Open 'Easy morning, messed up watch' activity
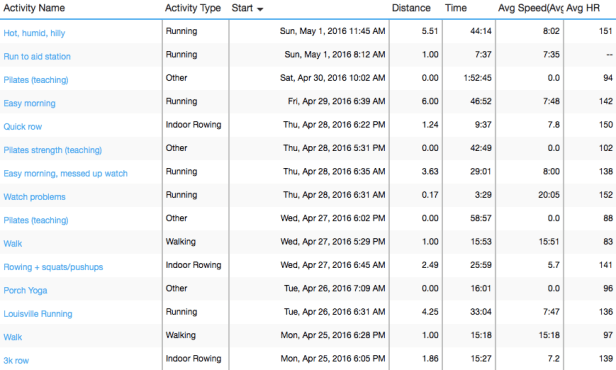Screen dimensions: 616x370 tap(66, 173)
